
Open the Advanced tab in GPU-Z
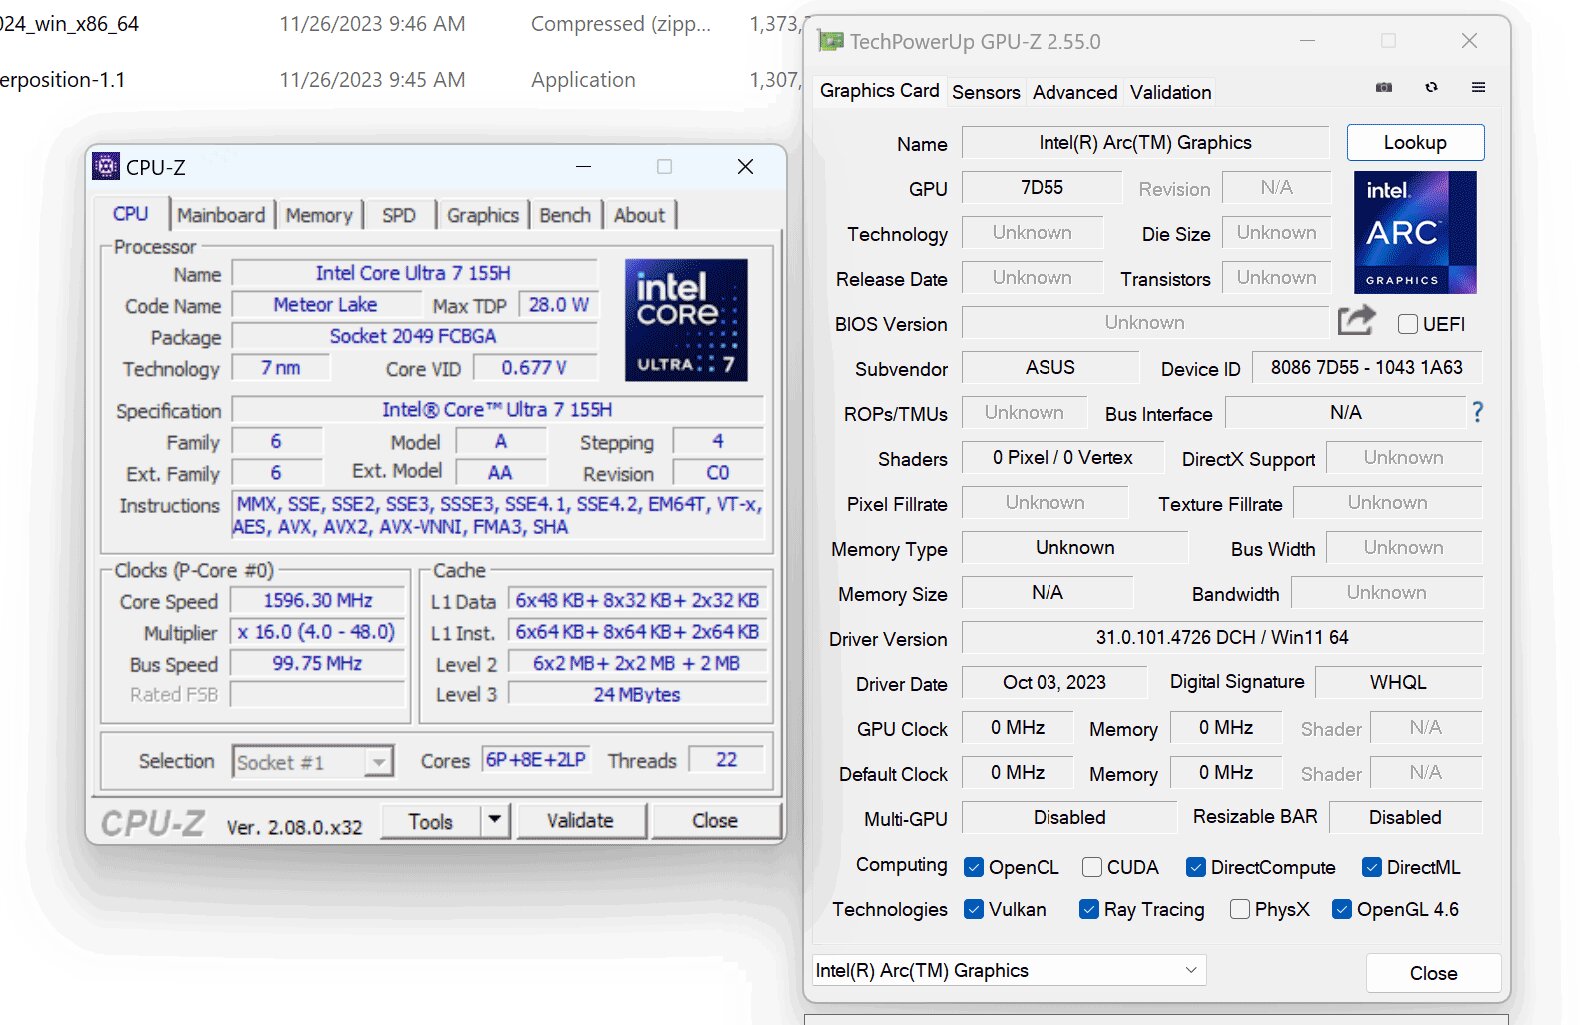click(x=1075, y=92)
